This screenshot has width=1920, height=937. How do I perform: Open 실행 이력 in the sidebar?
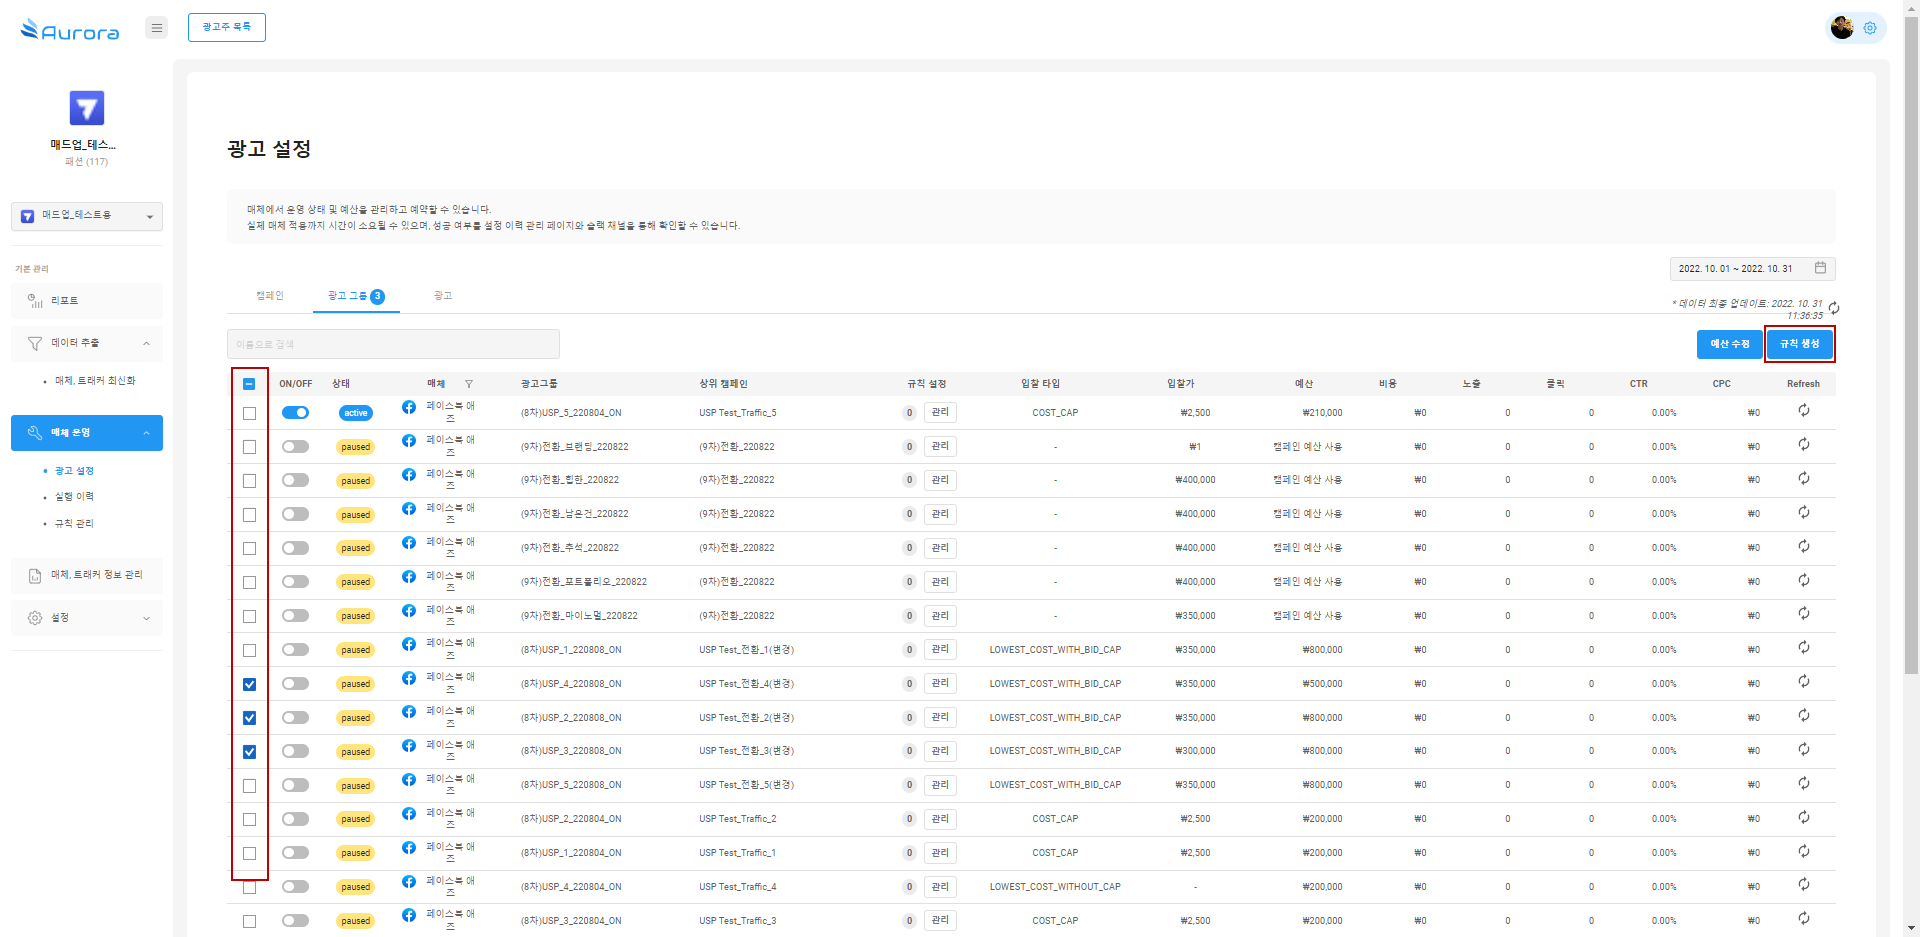click(74, 497)
